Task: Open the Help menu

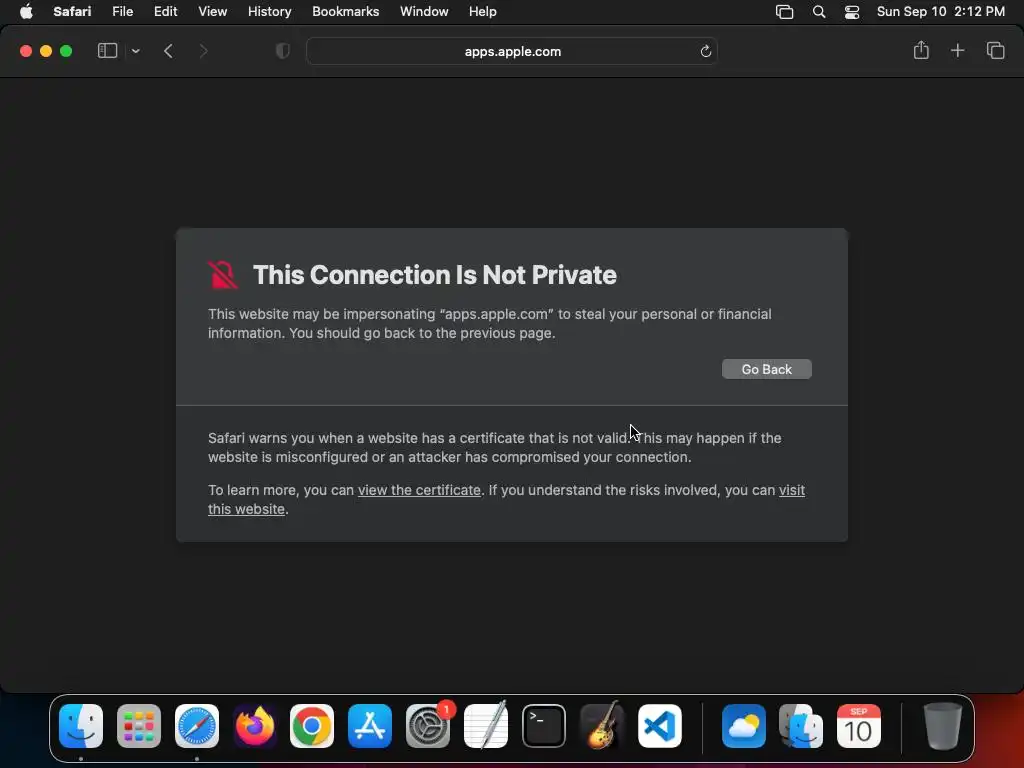Action: click(483, 12)
